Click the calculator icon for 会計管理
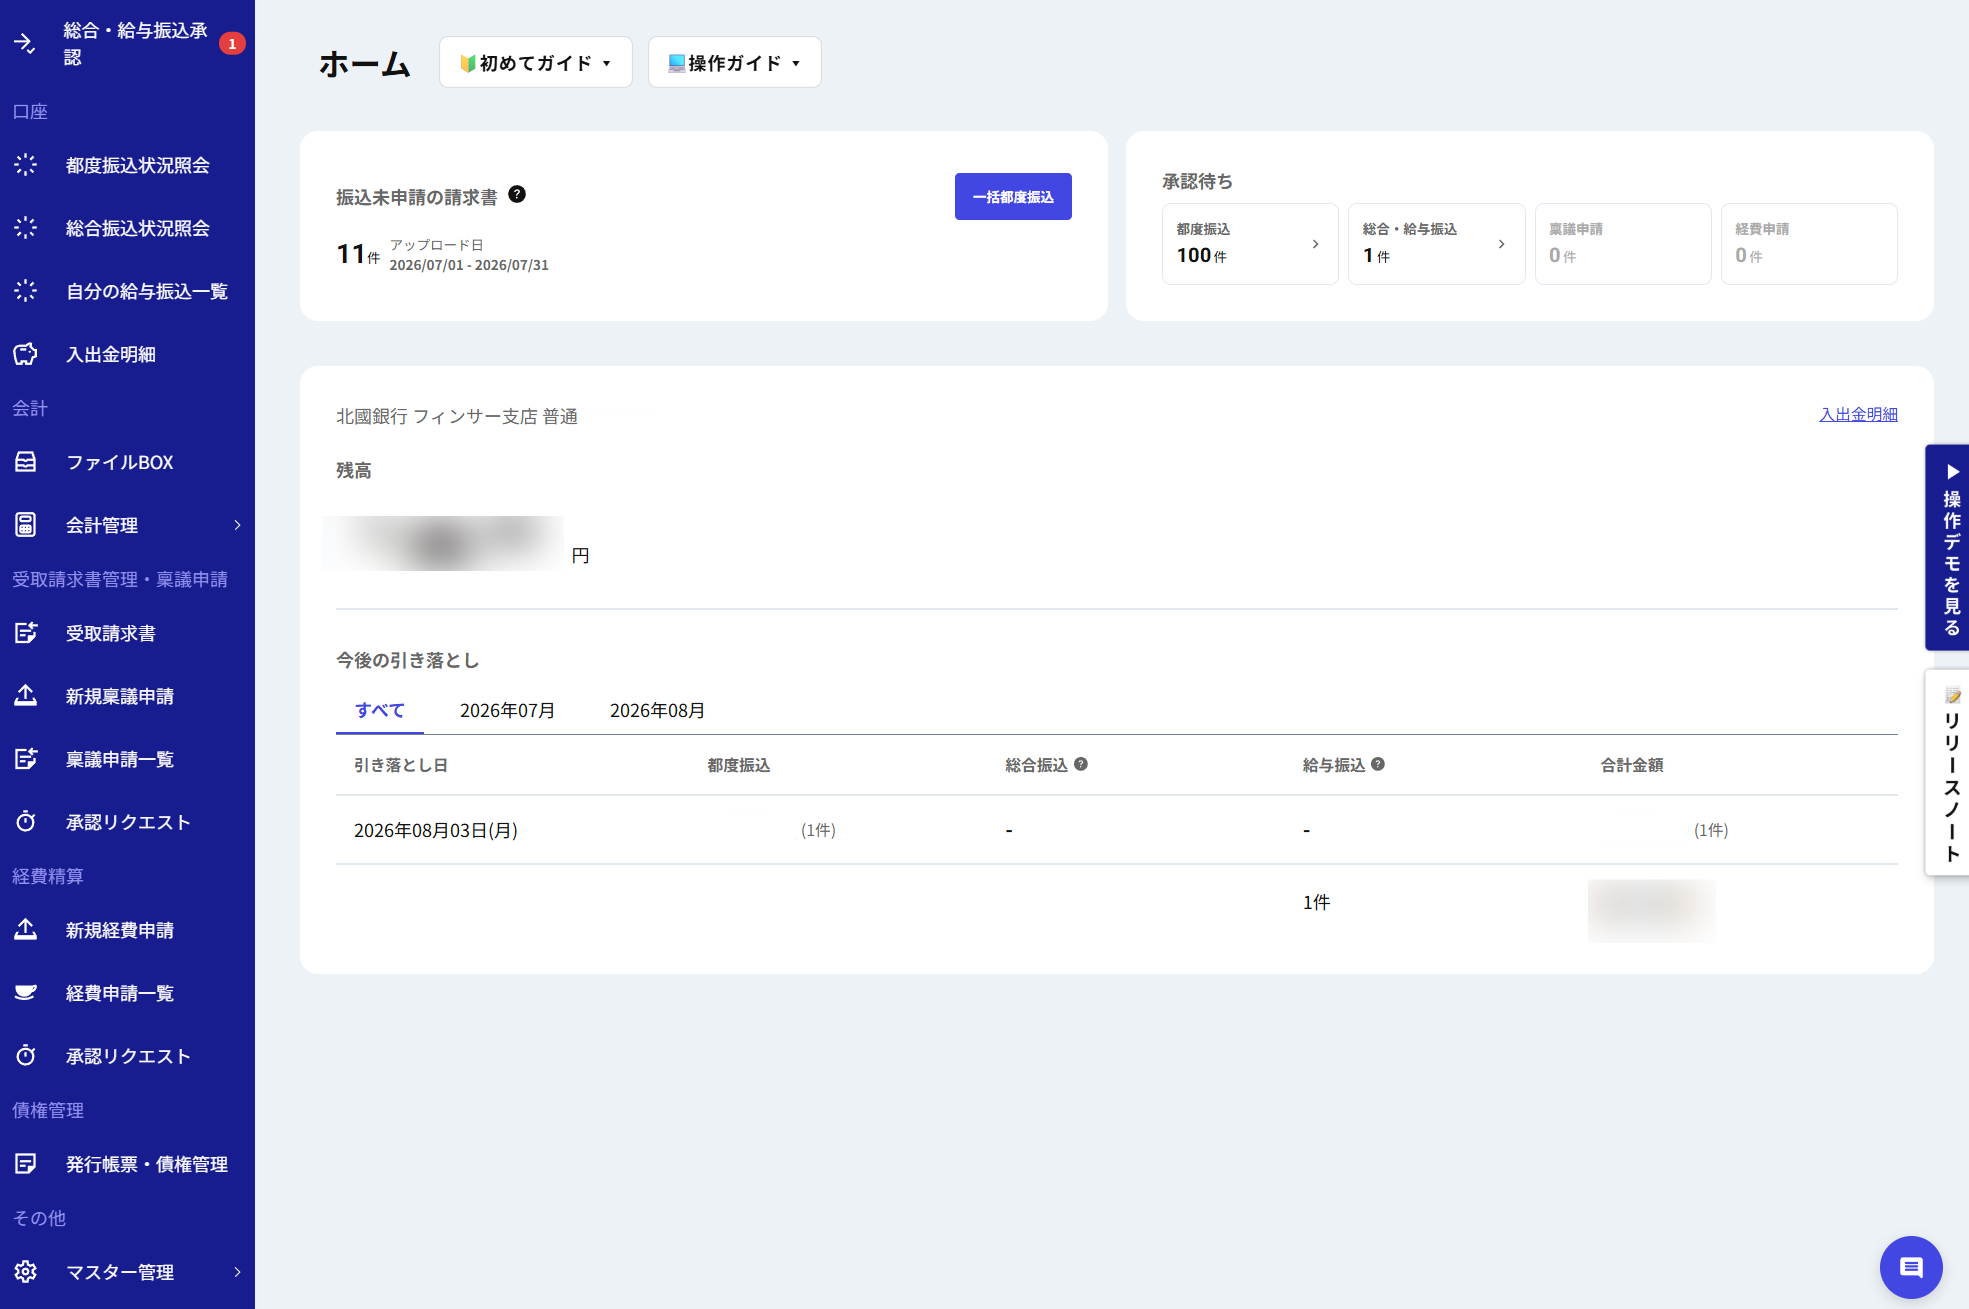The height and width of the screenshot is (1309, 1969). click(x=25, y=525)
